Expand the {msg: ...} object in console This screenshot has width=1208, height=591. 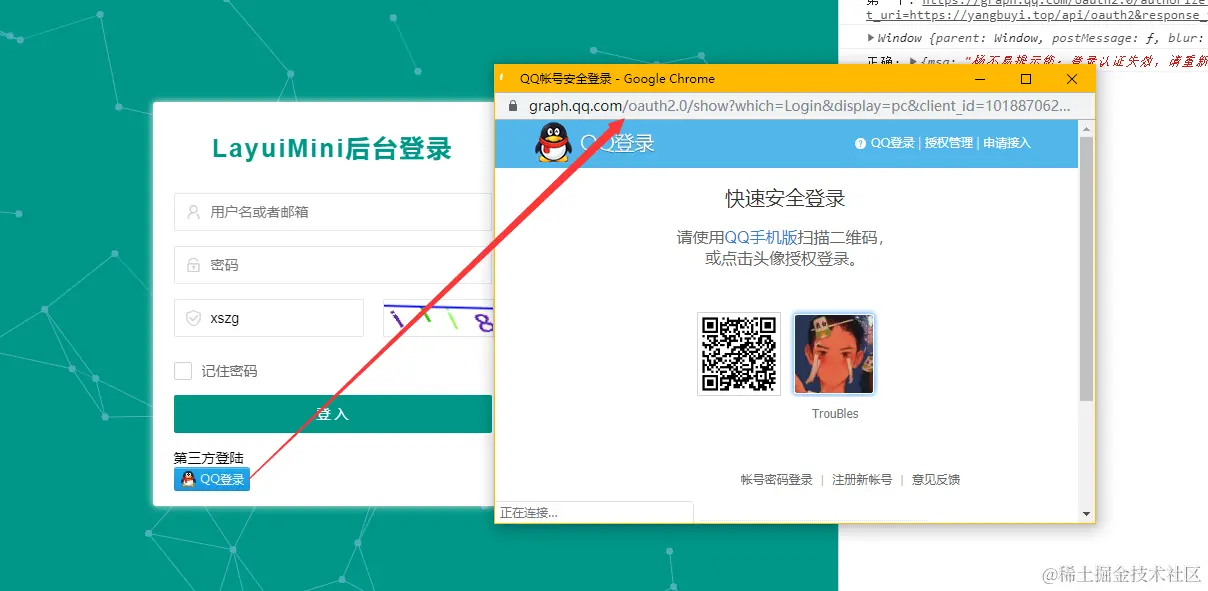coord(911,61)
